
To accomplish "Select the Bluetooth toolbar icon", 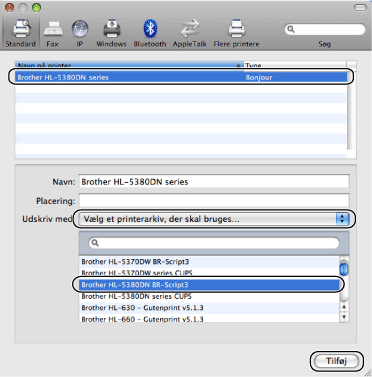I will [x=150, y=33].
